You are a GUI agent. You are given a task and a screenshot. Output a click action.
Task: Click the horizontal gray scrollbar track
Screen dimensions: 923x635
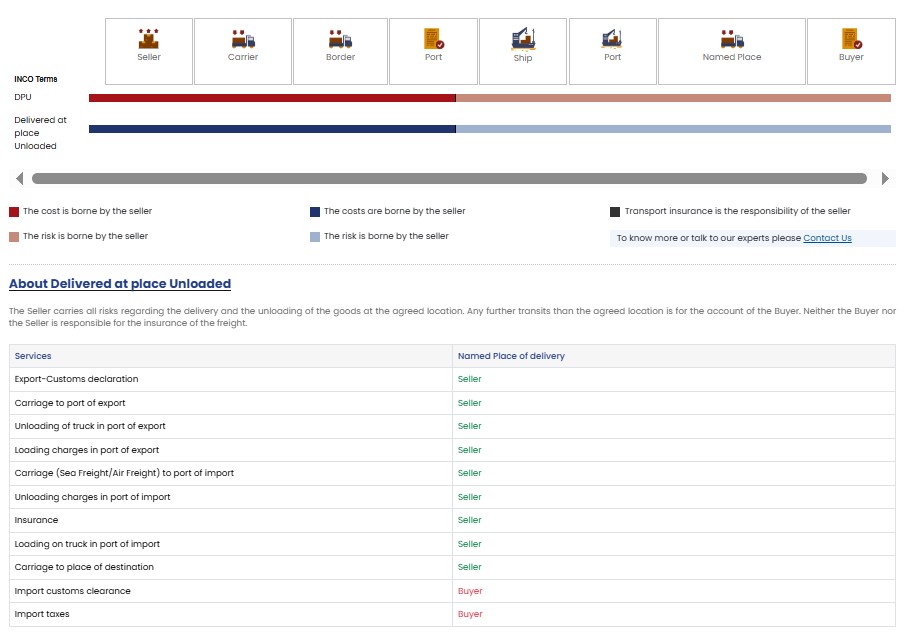point(449,179)
